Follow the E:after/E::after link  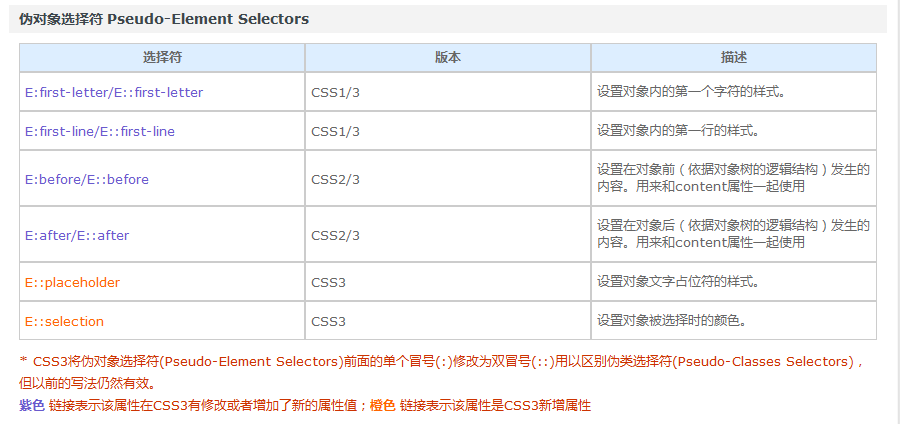[77, 235]
